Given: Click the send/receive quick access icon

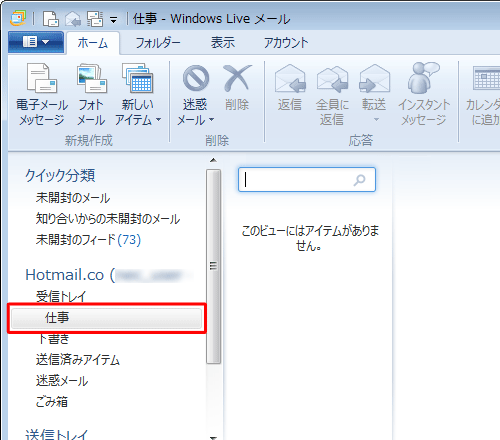Looking at the screenshot, I should click(x=95, y=19).
